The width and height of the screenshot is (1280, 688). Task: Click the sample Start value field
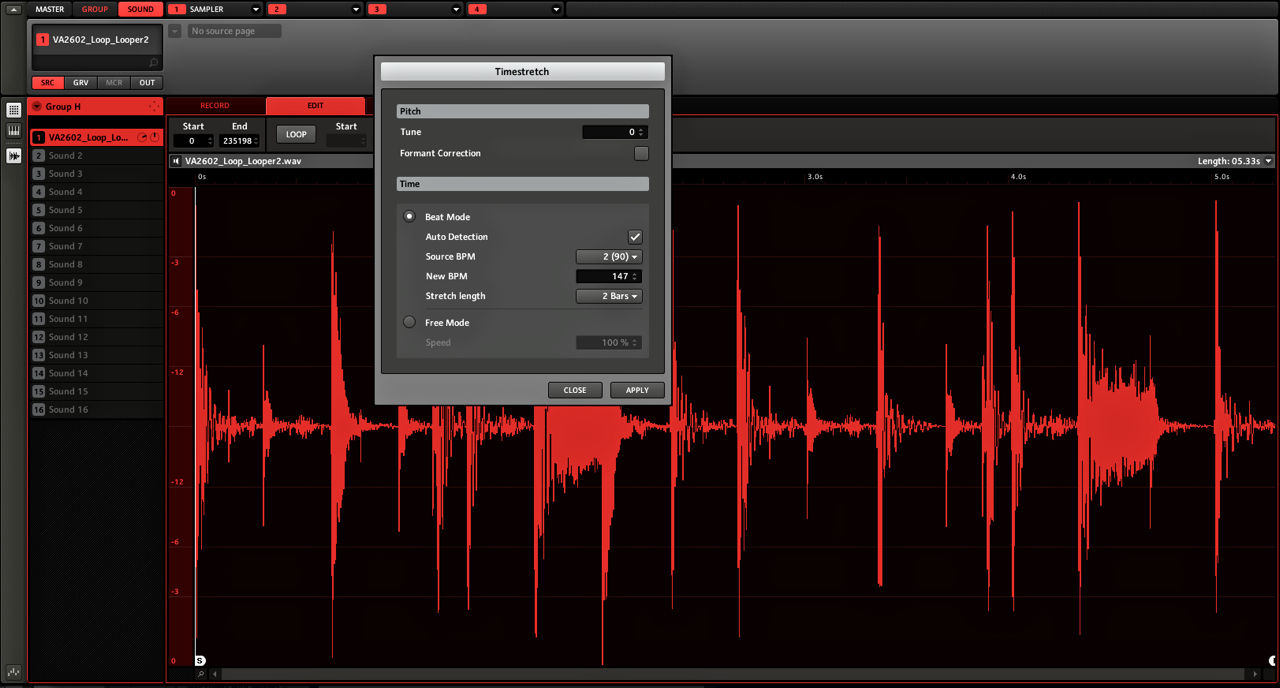[x=192, y=141]
